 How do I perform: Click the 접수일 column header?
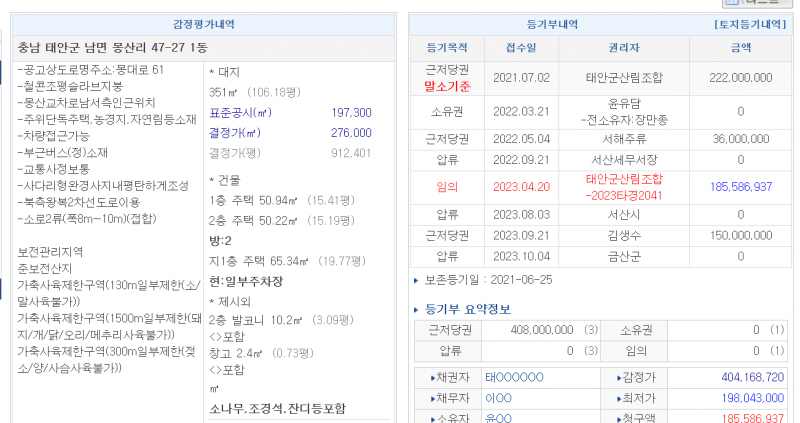click(x=518, y=47)
